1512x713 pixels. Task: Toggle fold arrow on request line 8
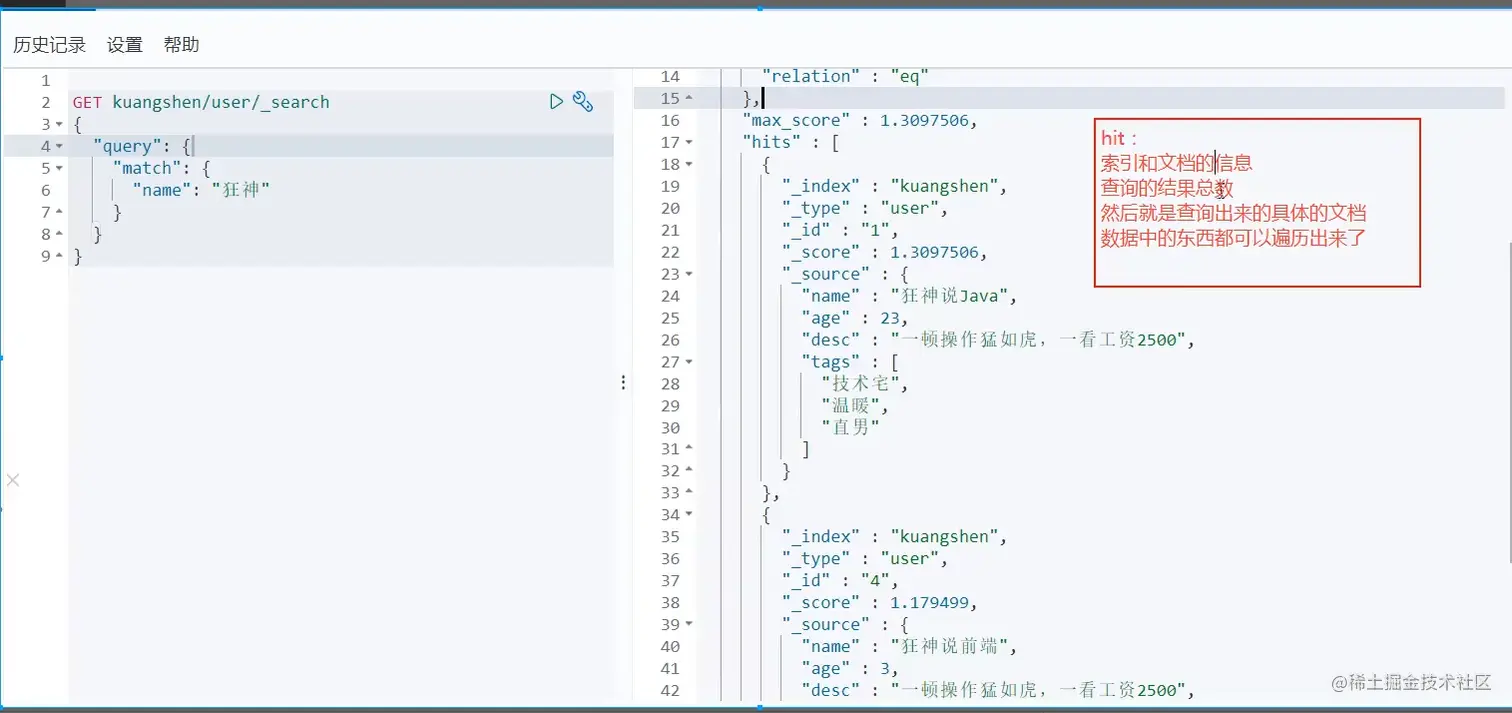click(x=59, y=234)
